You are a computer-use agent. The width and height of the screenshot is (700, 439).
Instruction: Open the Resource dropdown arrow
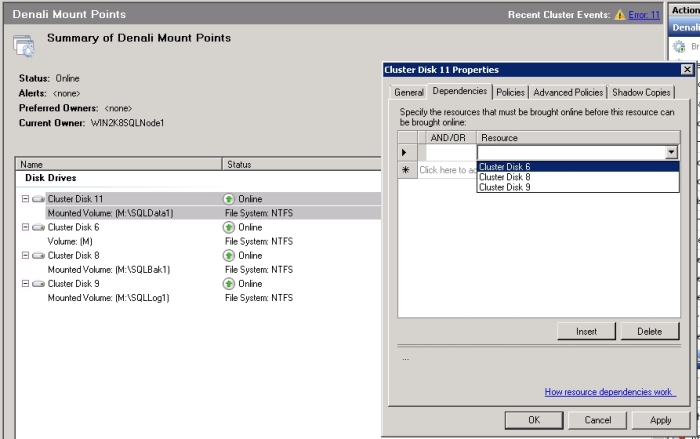[671, 152]
